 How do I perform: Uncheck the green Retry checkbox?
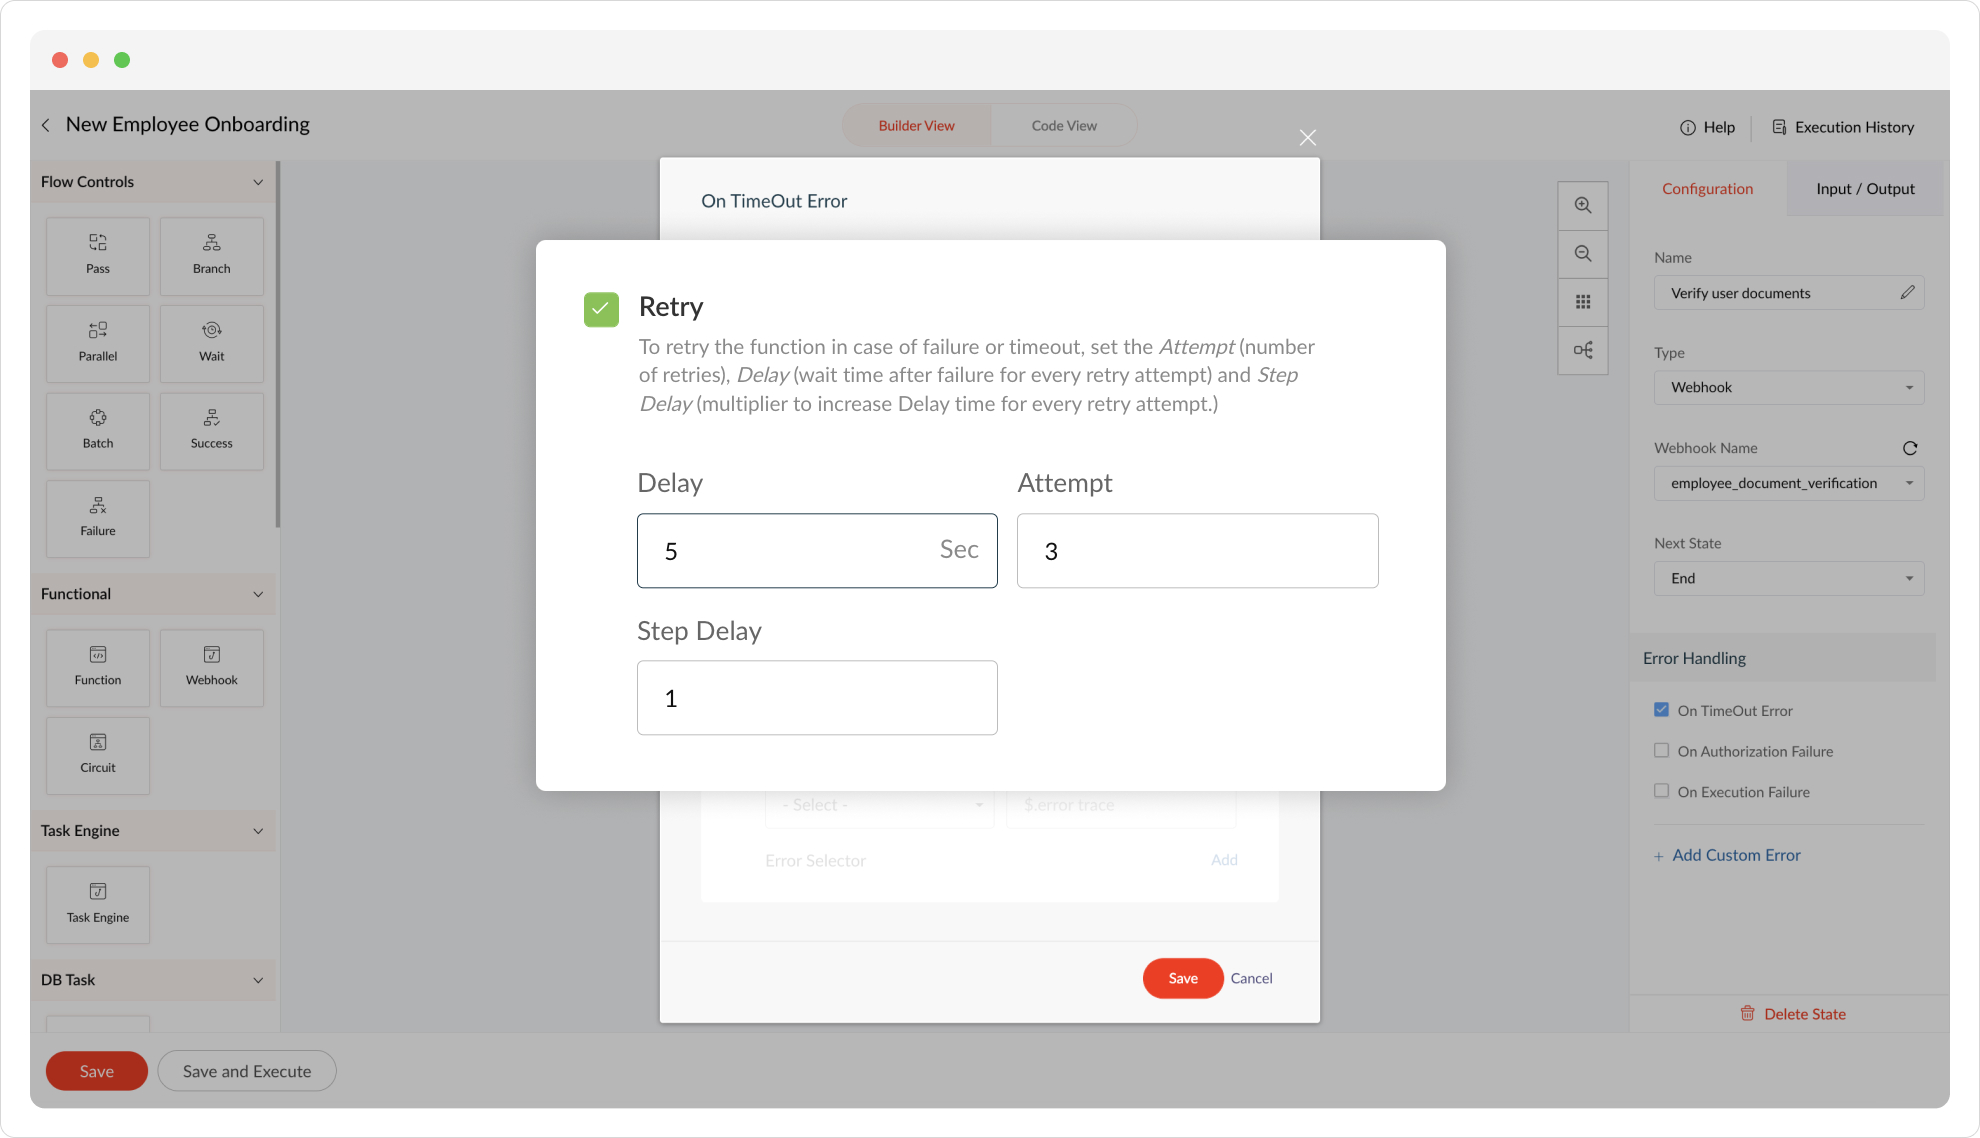click(x=601, y=309)
